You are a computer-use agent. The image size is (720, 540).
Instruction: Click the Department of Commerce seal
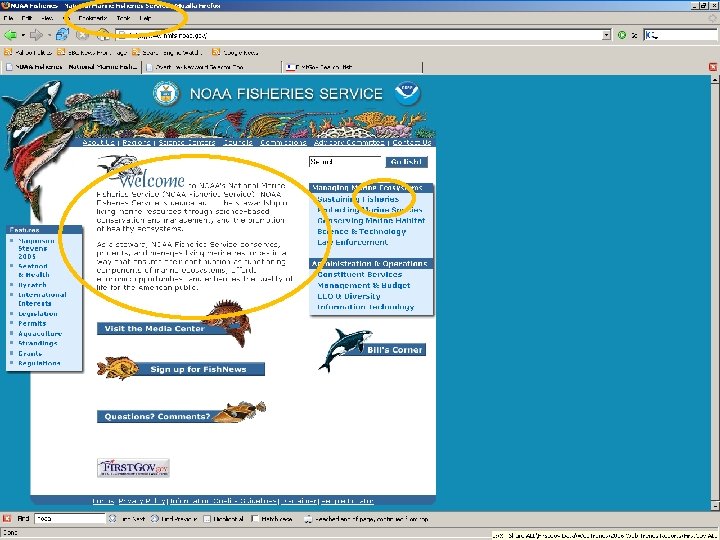(x=166, y=94)
